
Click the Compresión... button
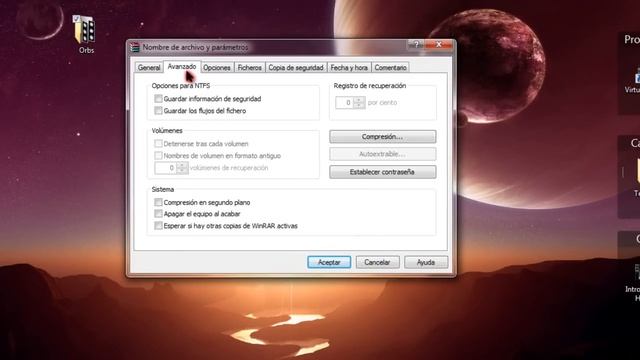pos(382,137)
